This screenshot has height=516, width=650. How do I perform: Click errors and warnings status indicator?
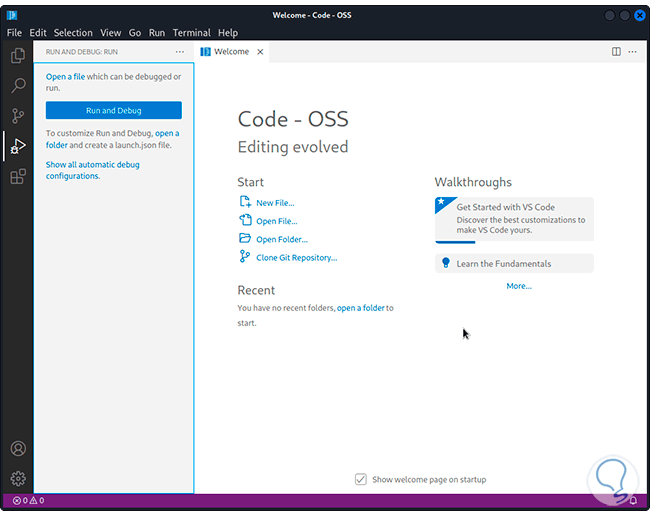(x=28, y=500)
